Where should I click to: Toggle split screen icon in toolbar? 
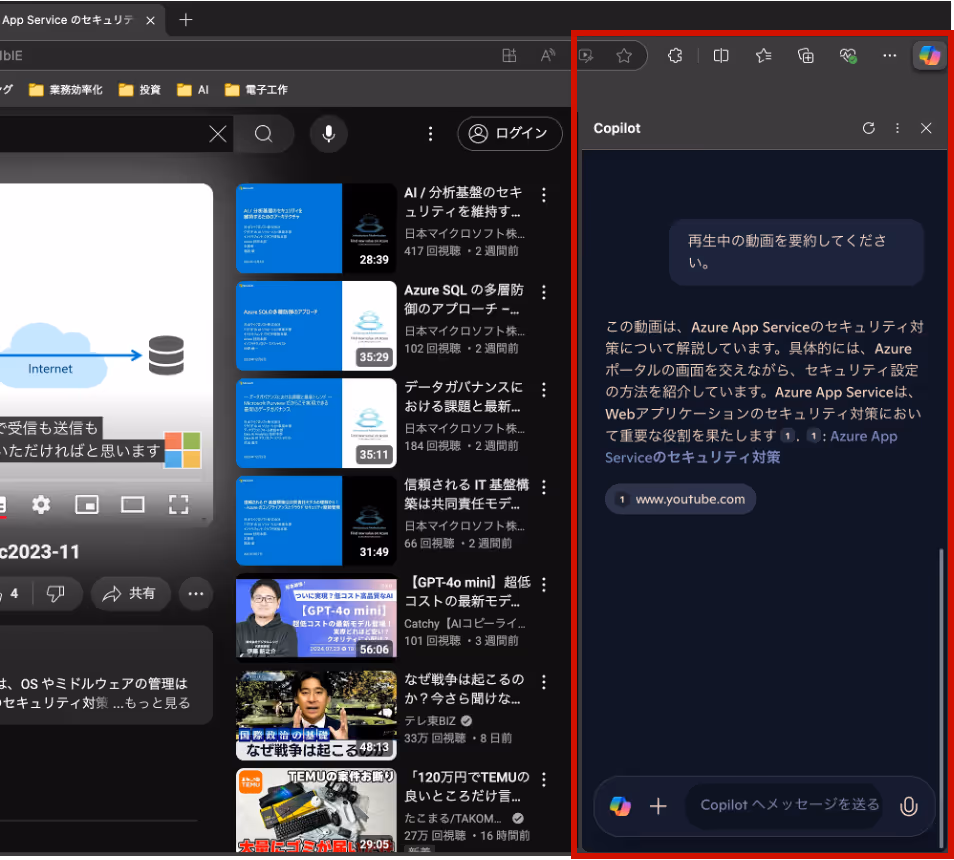(721, 56)
